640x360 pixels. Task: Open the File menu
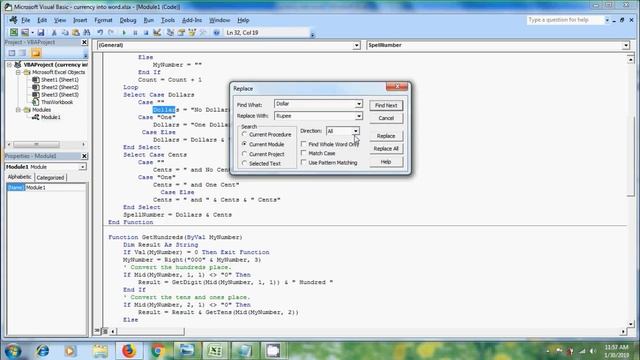coord(26,20)
